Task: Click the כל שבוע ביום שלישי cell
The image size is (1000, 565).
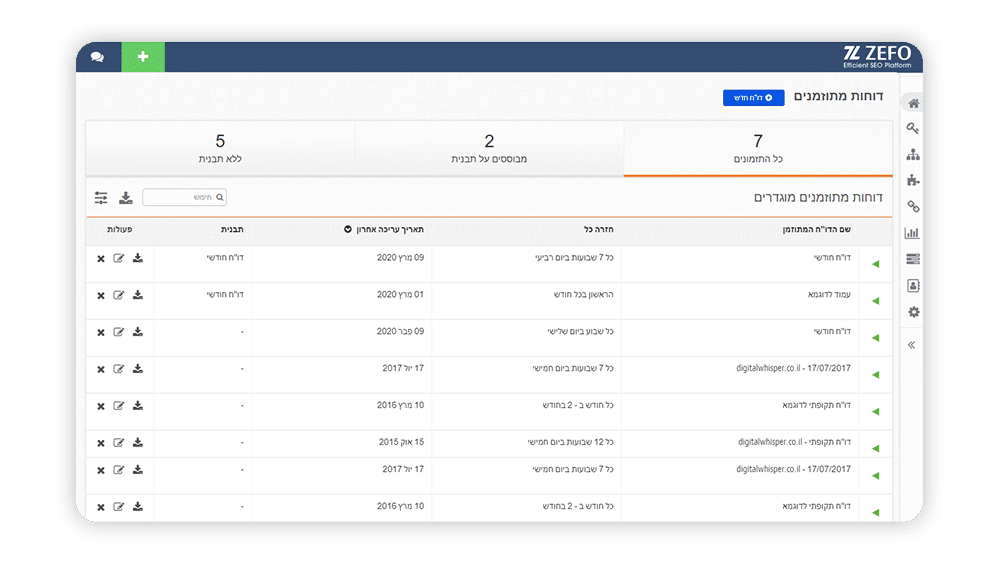Action: coord(580,332)
